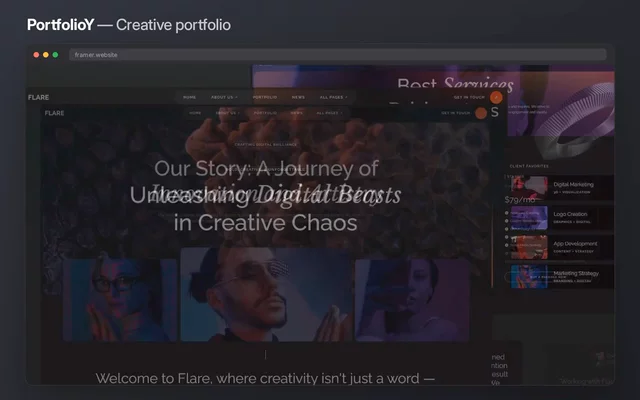Click the Marketing Strategy service title
The width and height of the screenshot is (640, 400).
click(576, 273)
